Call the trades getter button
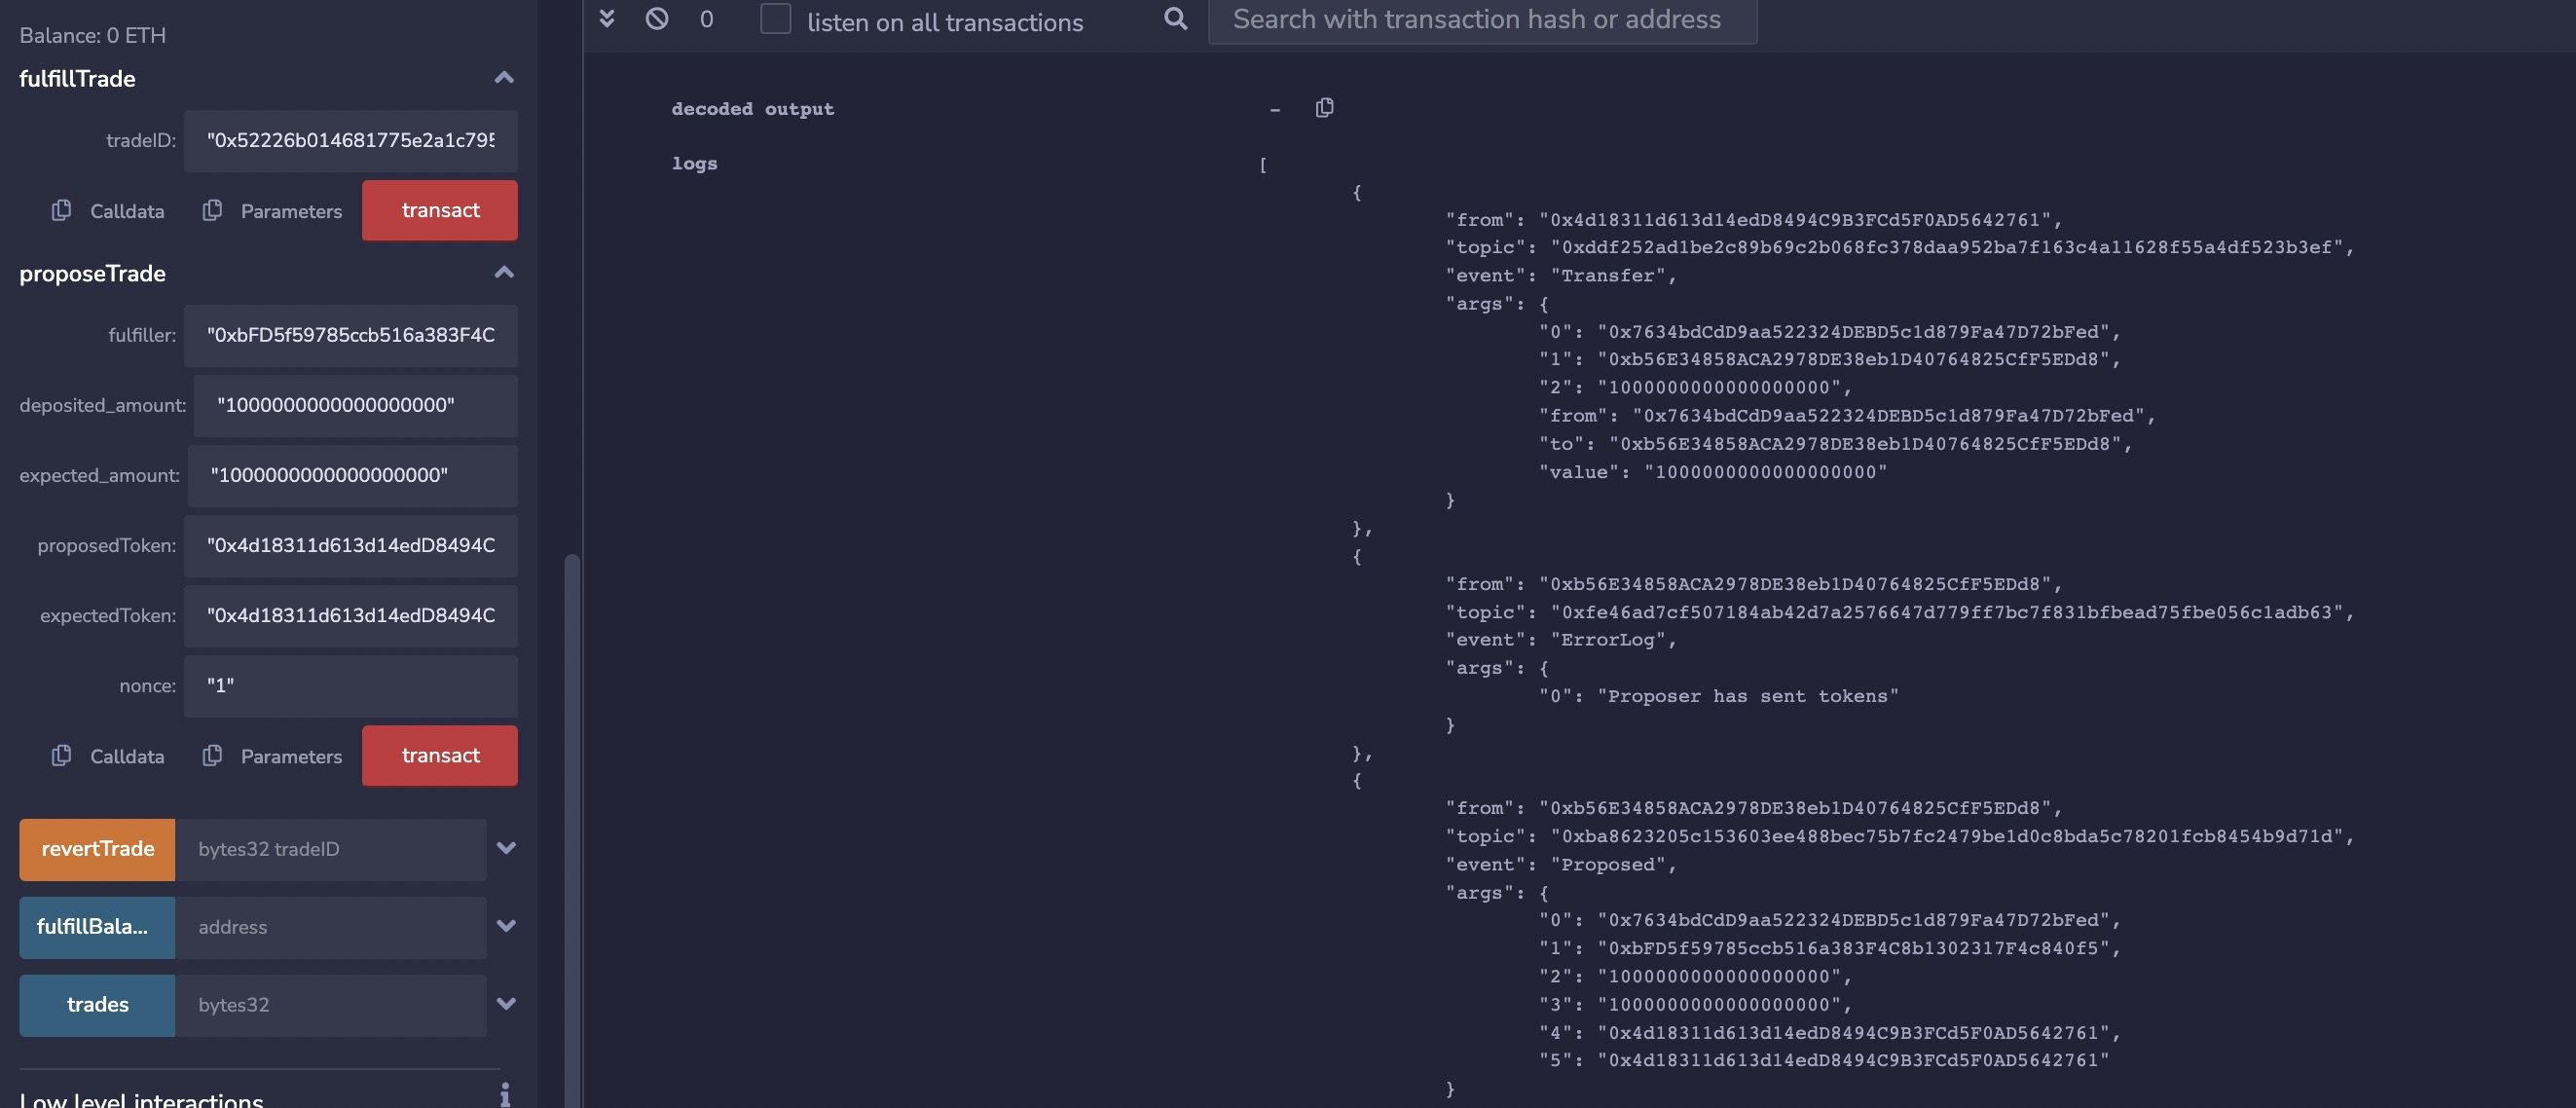2576x1108 pixels. pyautogui.click(x=97, y=1005)
